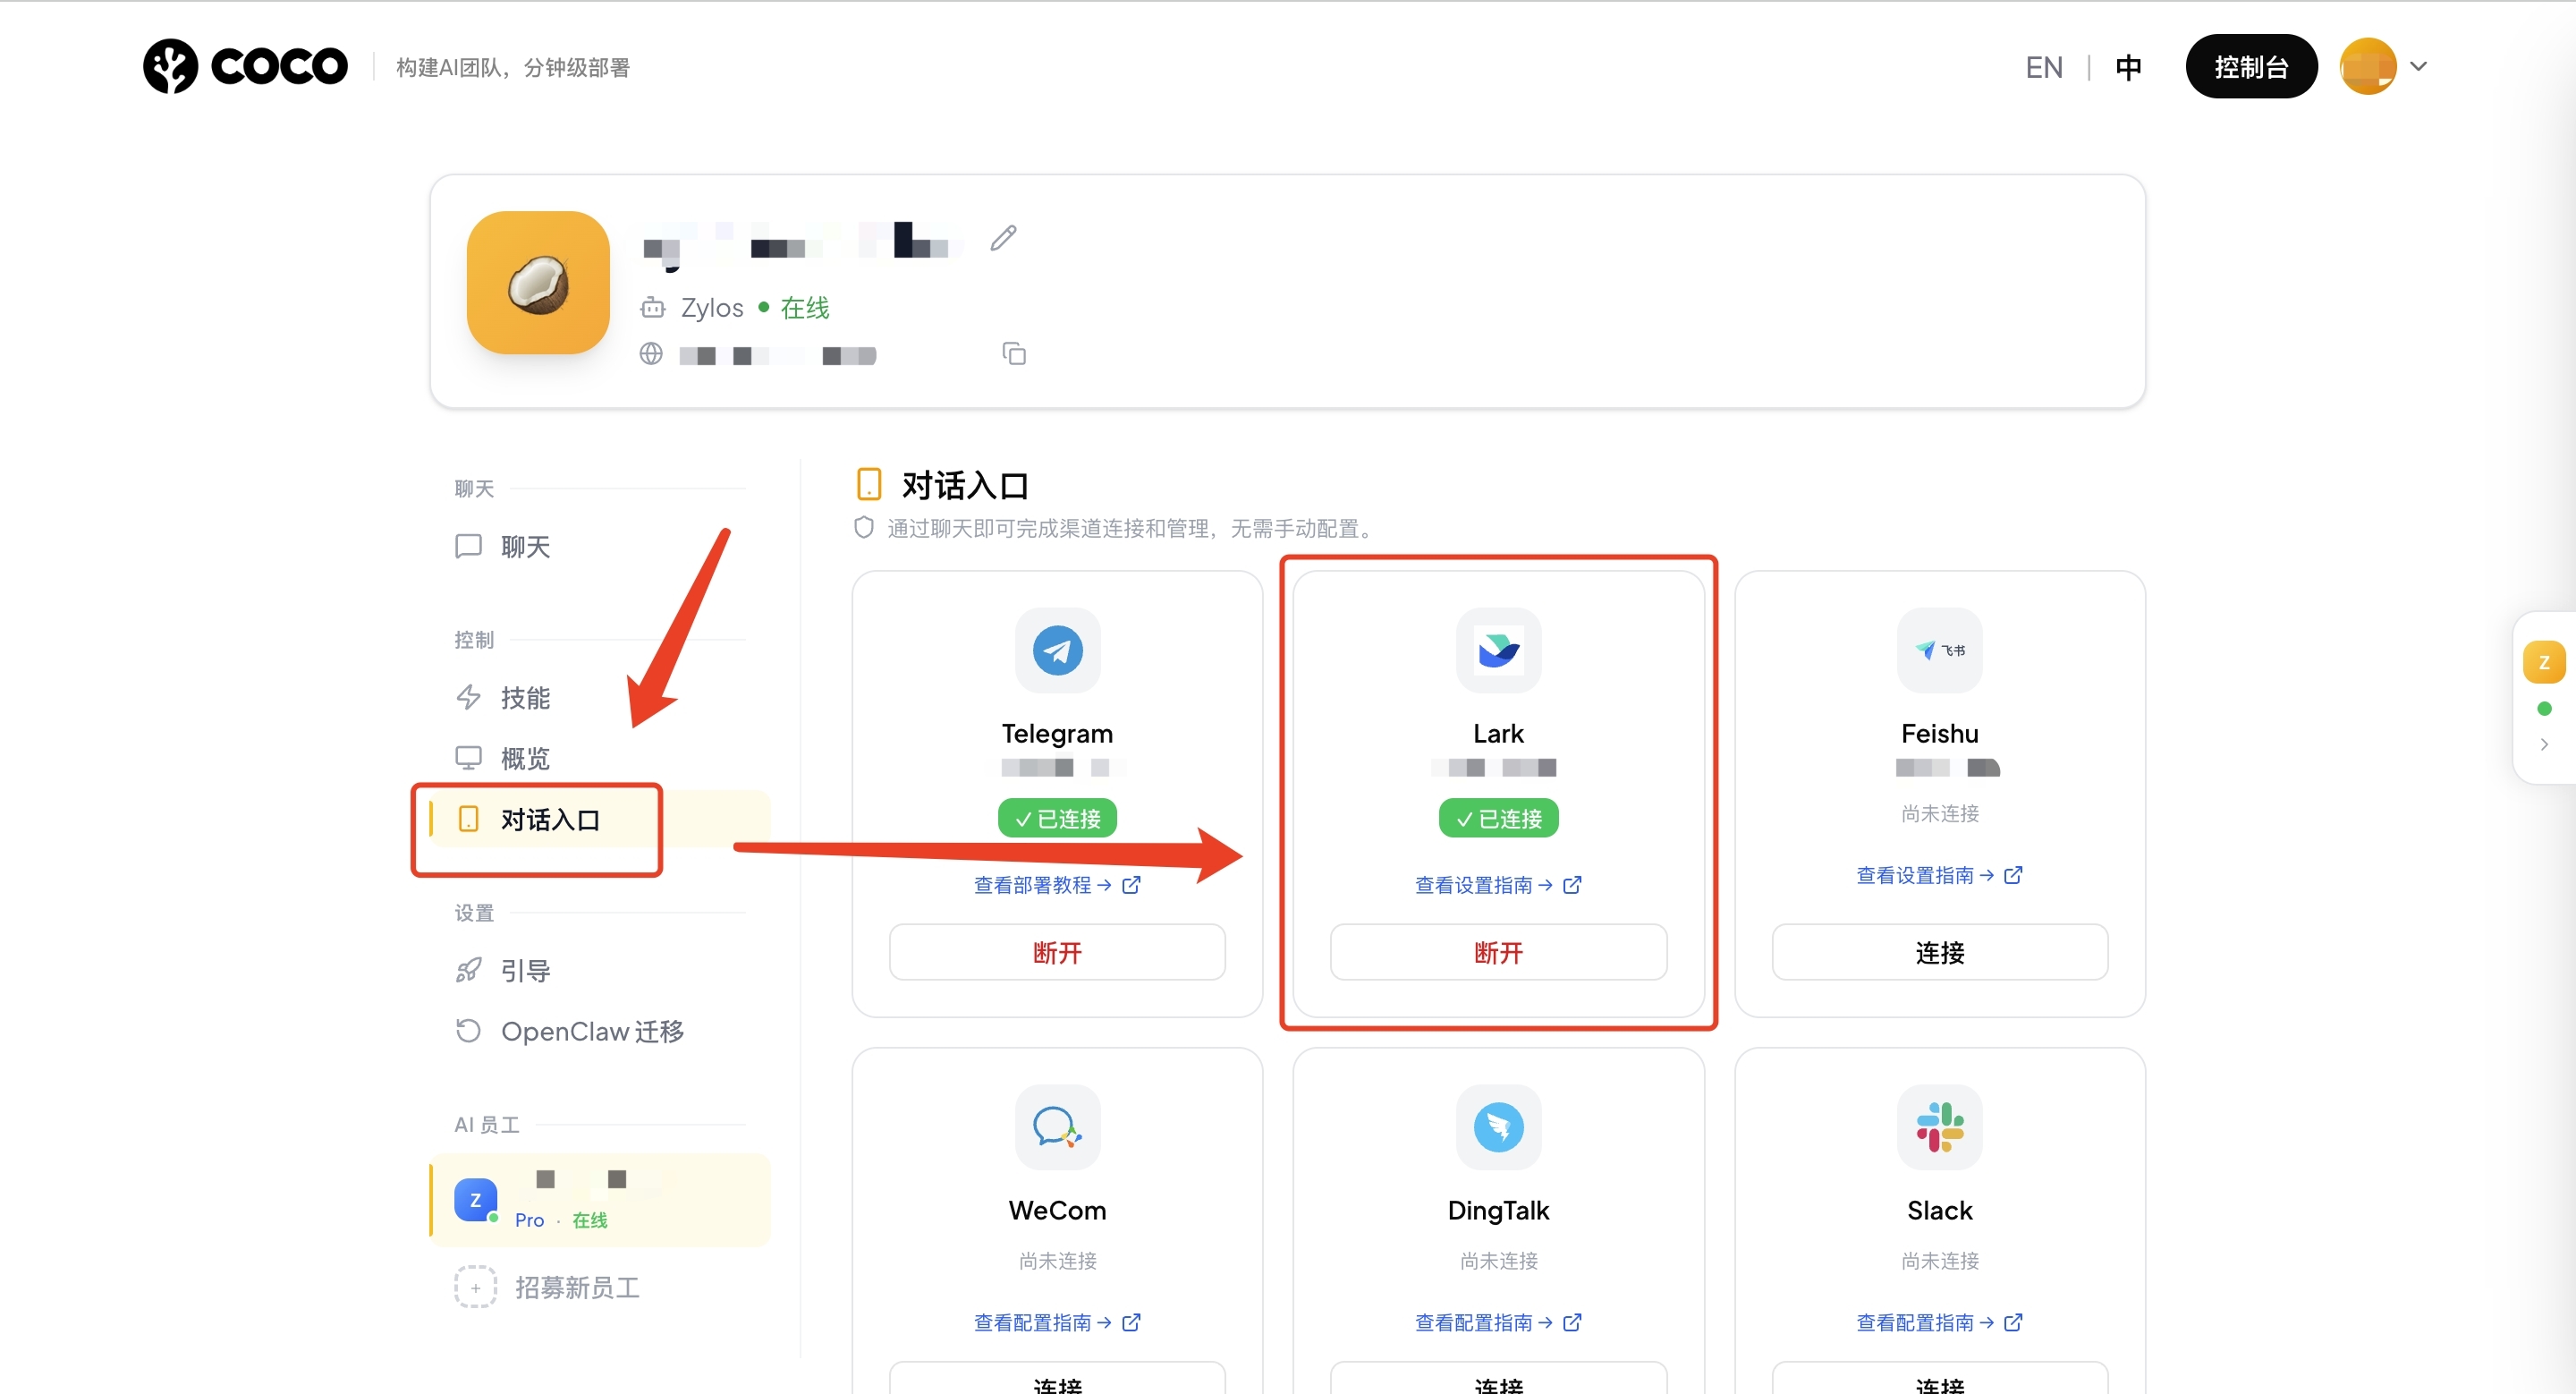Screen dimensions: 2576x1394
Task: Open Telegram 查看部署教程 link
Action: click(1057, 885)
